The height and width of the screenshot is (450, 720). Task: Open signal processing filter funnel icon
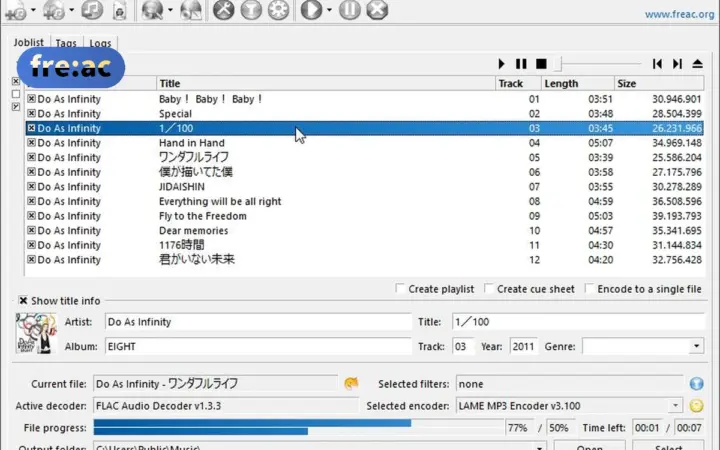point(251,10)
